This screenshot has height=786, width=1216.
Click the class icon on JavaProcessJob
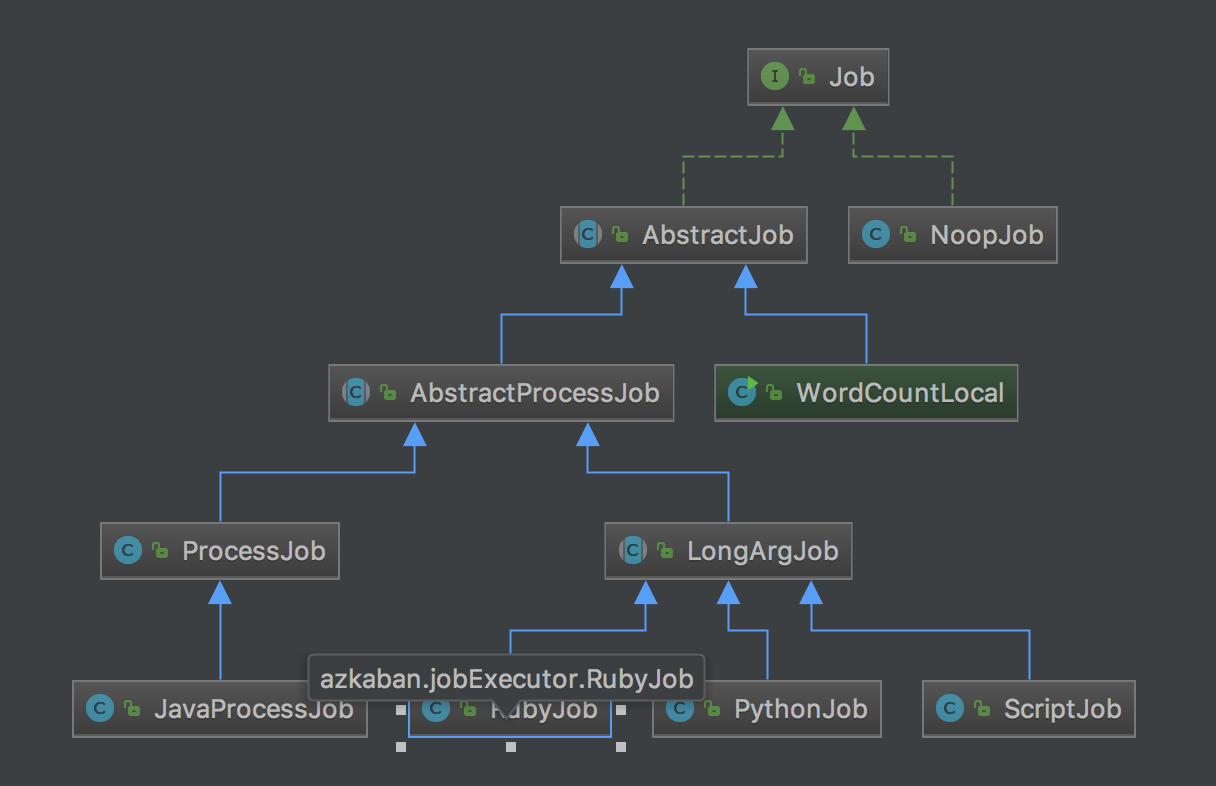(100, 709)
